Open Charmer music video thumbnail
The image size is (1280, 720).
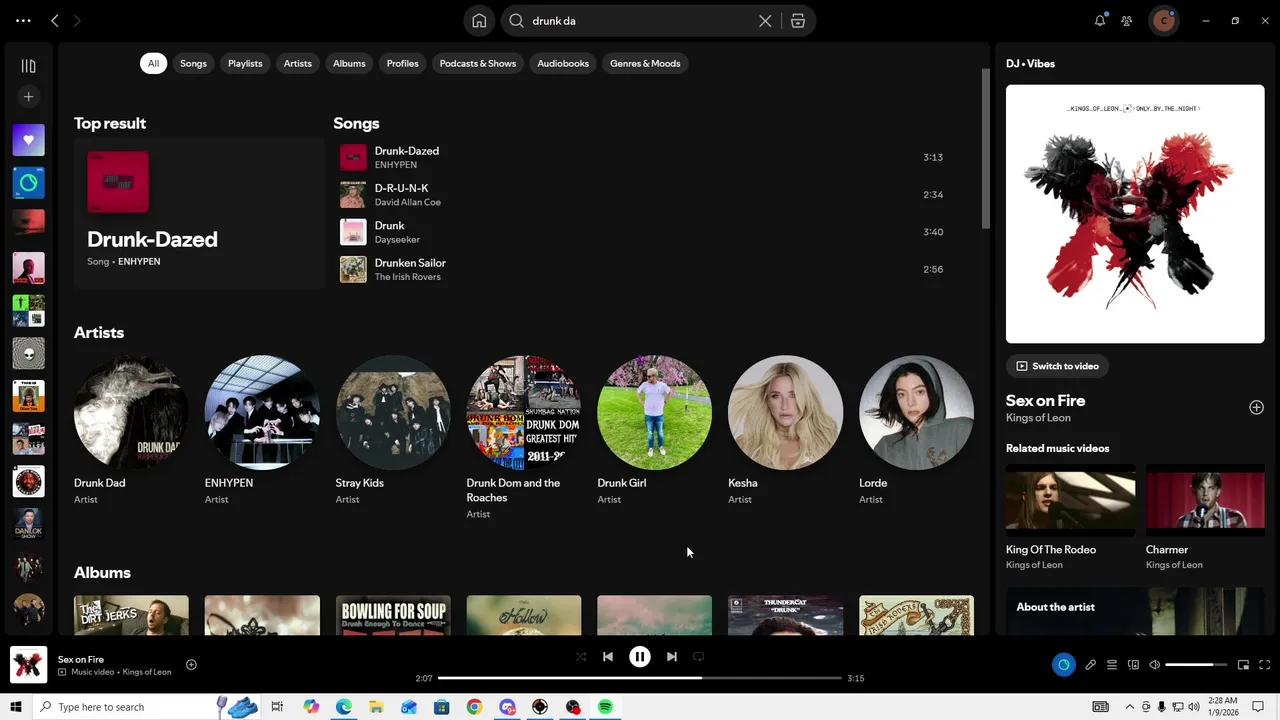1205,500
